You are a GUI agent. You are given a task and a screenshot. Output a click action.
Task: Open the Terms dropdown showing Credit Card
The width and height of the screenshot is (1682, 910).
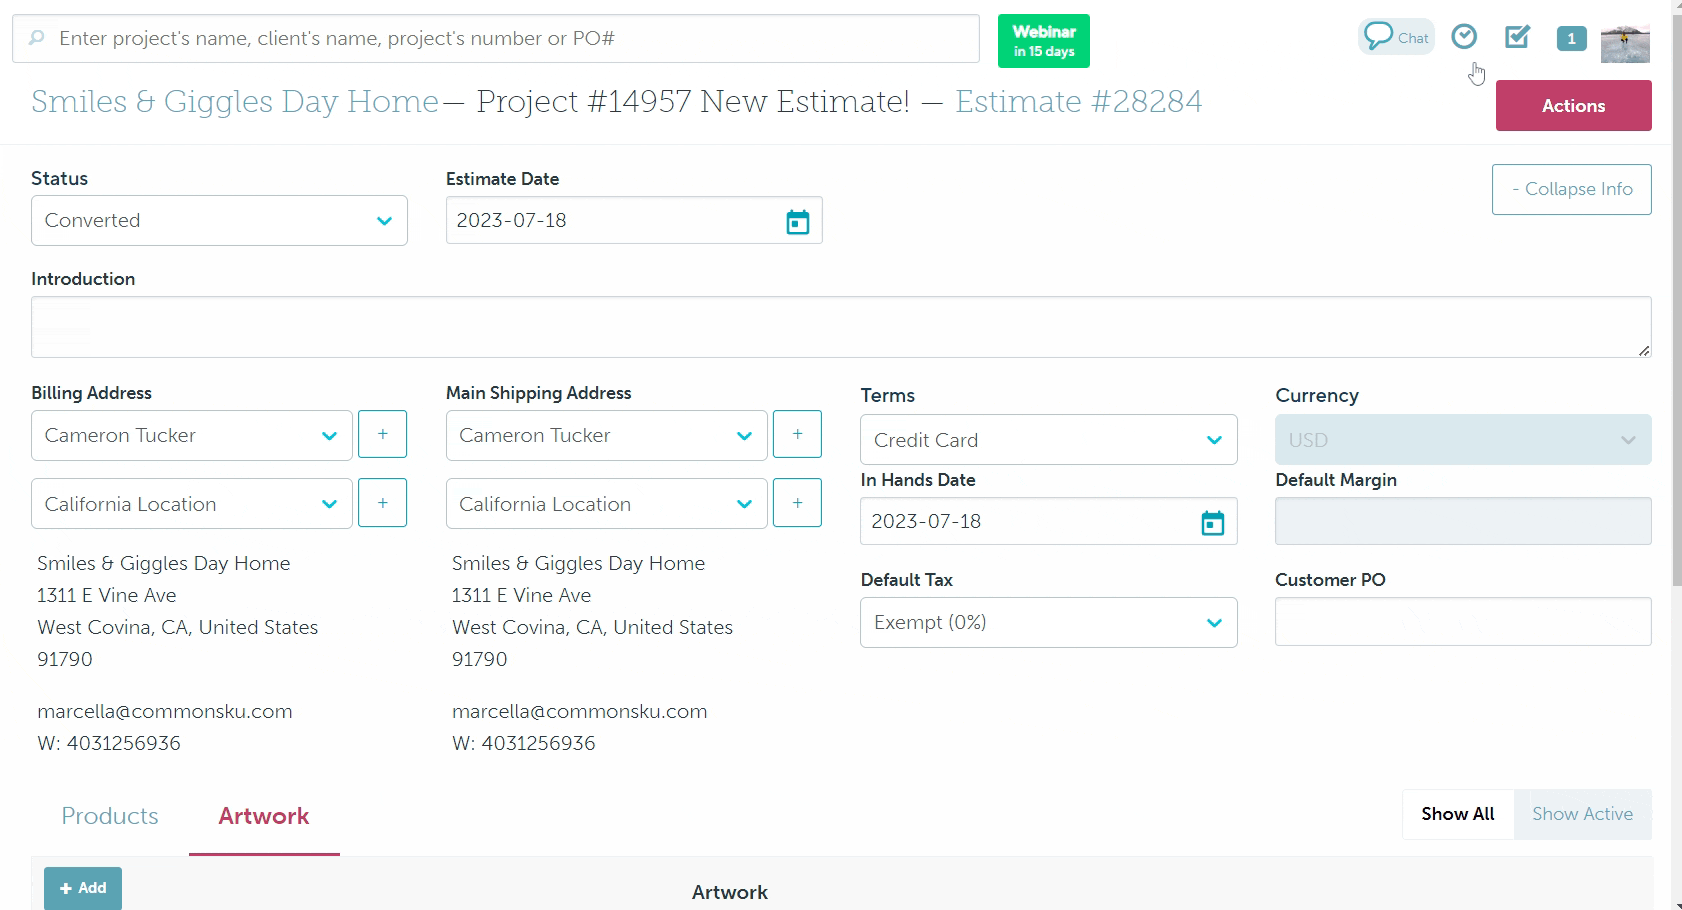click(1048, 440)
